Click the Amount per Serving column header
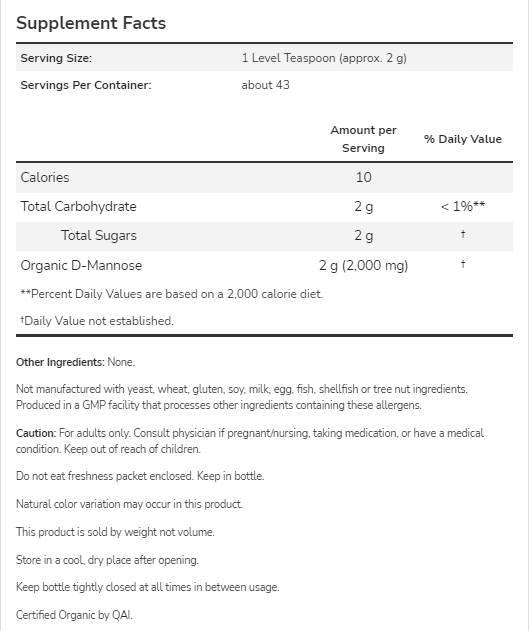Image resolution: width=529 pixels, height=631 pixels. (363, 139)
